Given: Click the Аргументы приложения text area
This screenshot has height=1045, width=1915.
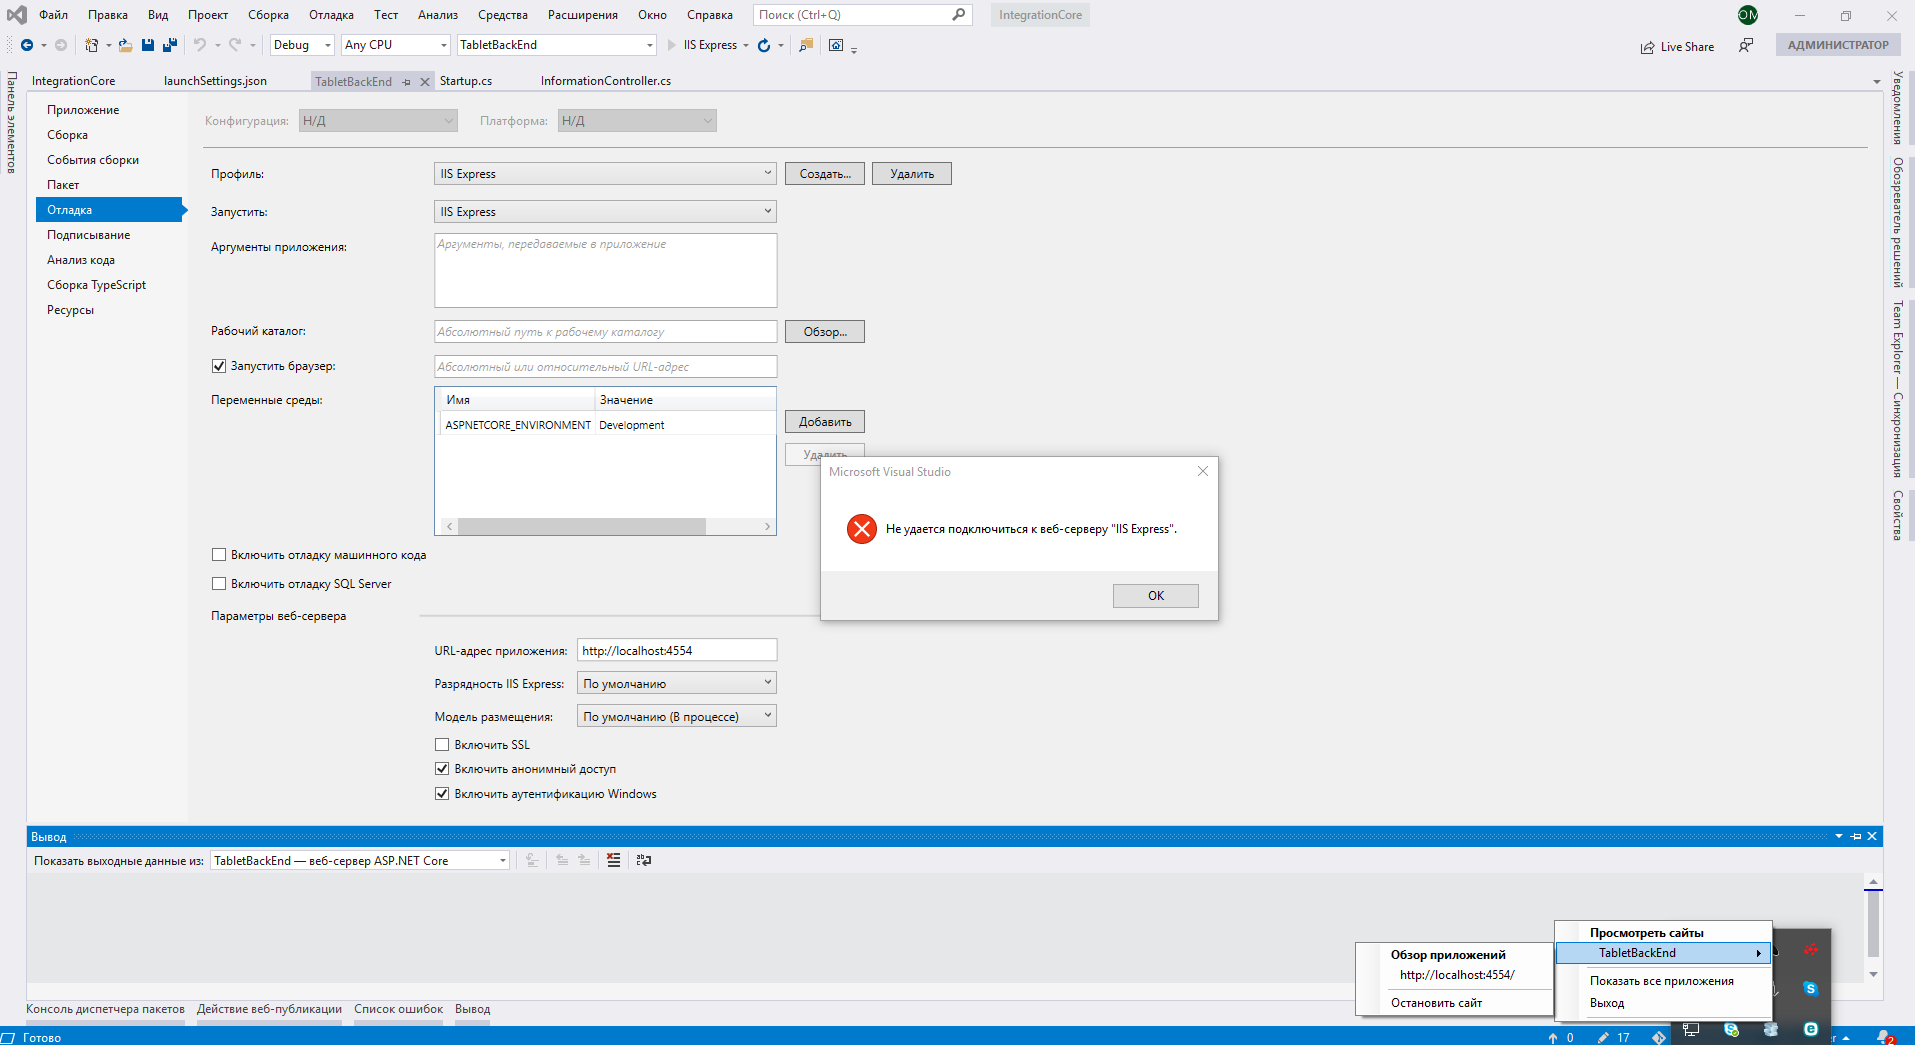Looking at the screenshot, I should (605, 270).
